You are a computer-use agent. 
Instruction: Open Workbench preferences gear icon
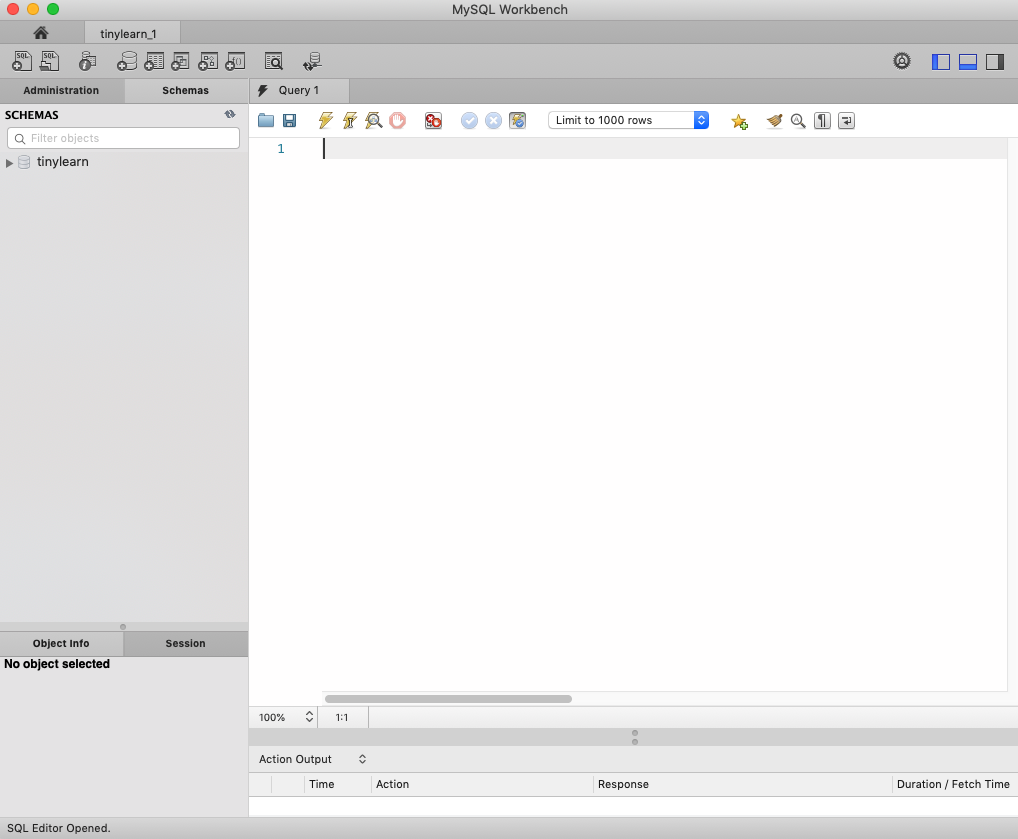tap(901, 61)
